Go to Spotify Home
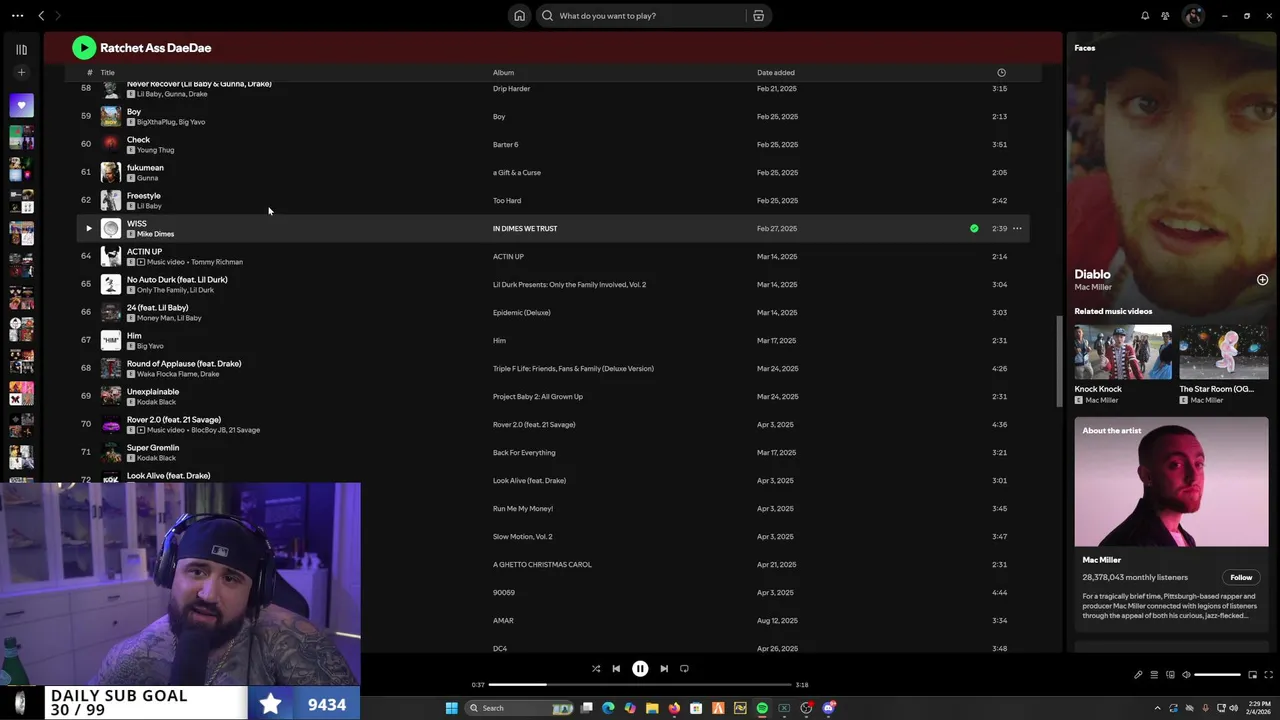Image resolution: width=1280 pixels, height=720 pixels. coord(519,15)
